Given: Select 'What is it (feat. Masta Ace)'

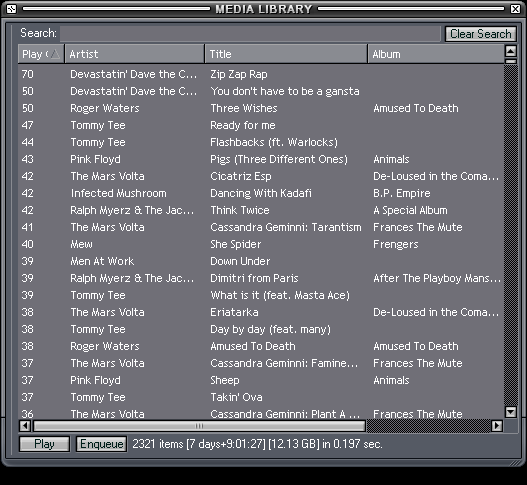Looking at the screenshot, I should tap(280, 295).
